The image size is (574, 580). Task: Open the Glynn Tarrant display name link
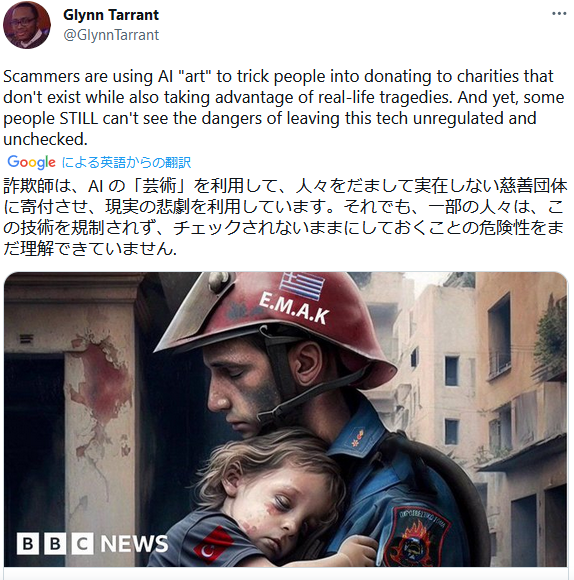(x=111, y=15)
